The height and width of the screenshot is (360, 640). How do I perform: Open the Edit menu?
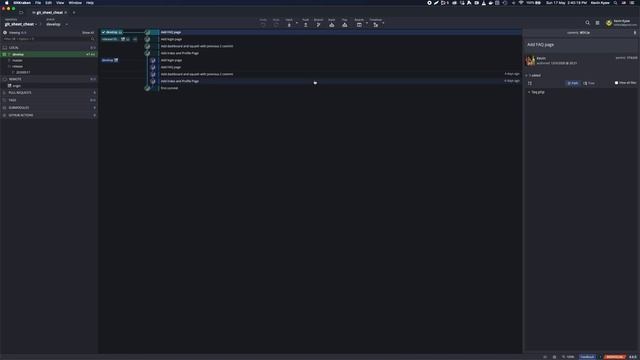[x=49, y=3]
